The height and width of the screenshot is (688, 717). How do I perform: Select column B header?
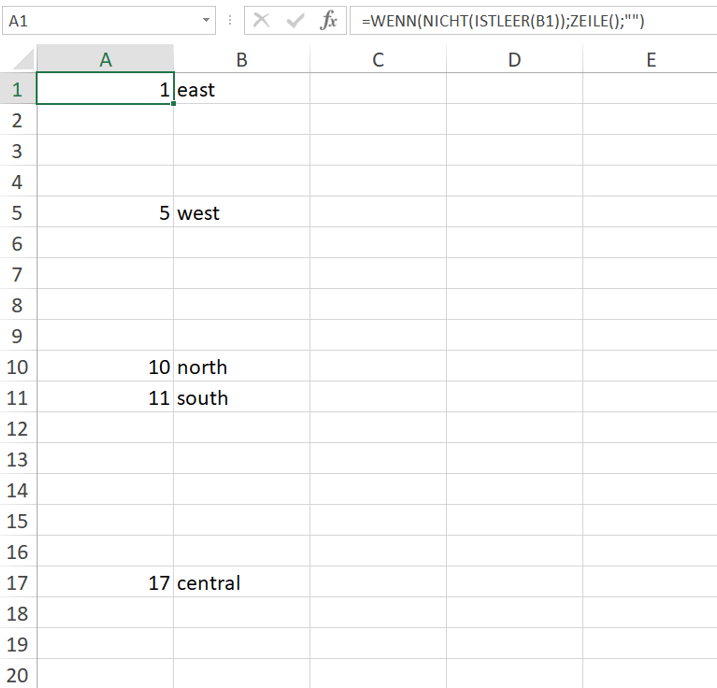(241, 59)
